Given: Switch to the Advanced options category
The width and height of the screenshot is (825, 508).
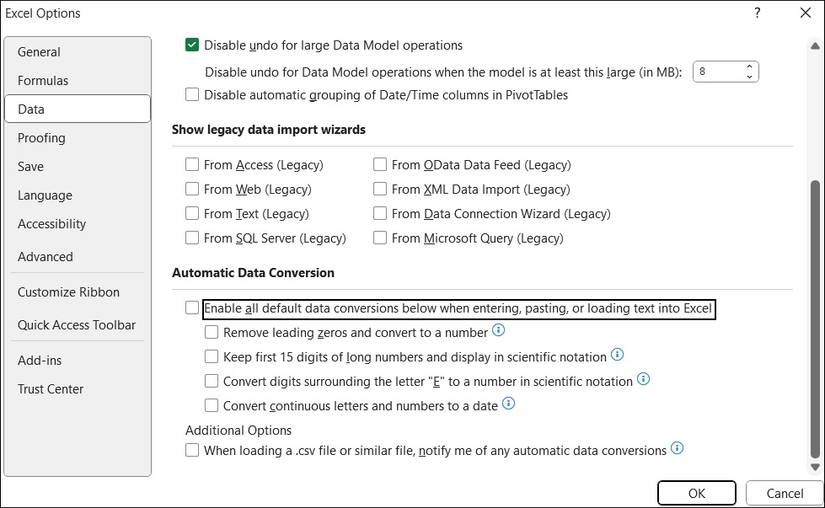Looking at the screenshot, I should pyautogui.click(x=45, y=257).
